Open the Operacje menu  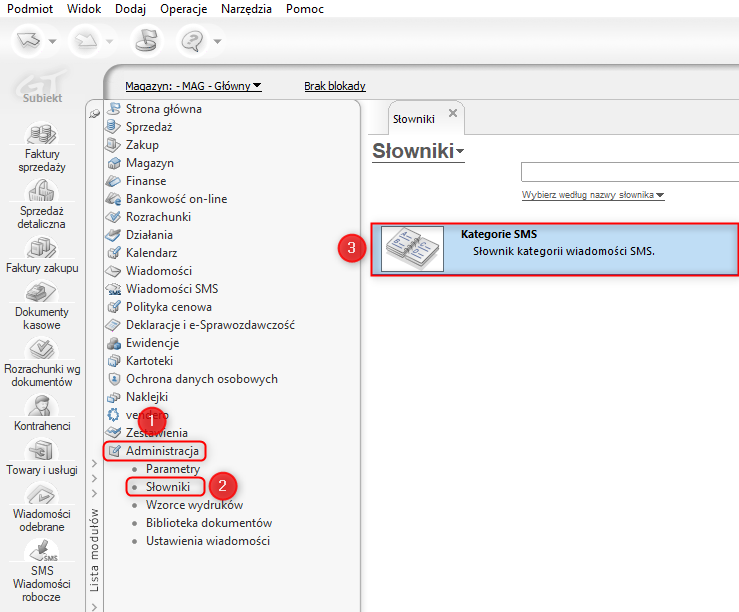point(183,8)
